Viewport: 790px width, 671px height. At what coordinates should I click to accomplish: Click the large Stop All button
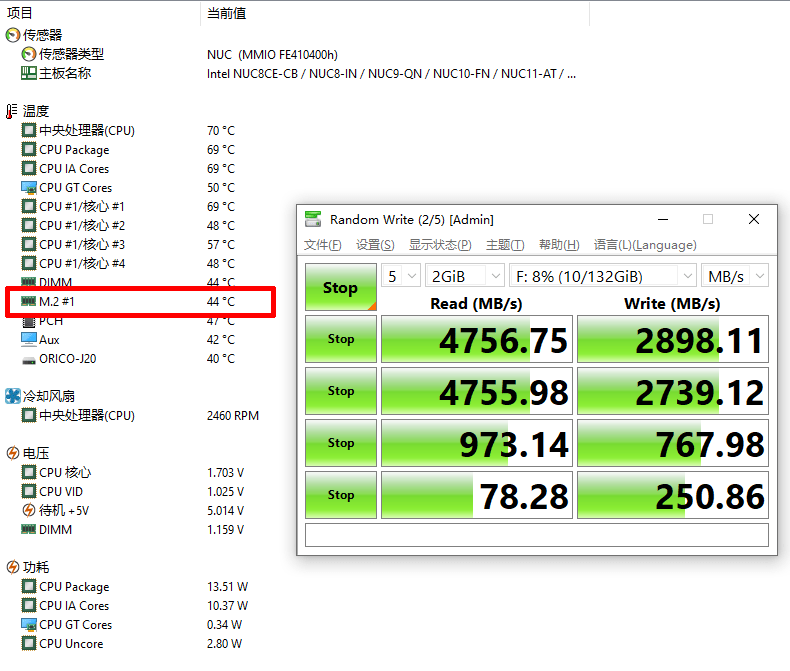point(341,287)
